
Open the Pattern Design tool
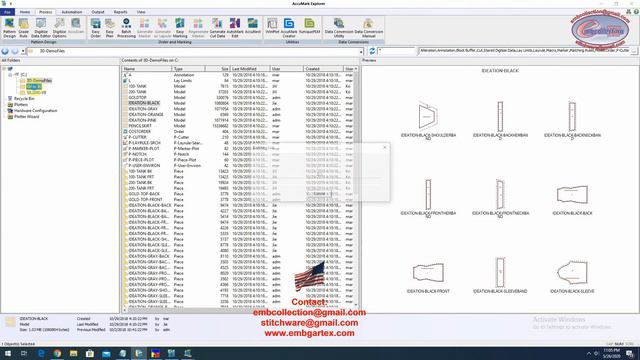tap(9, 28)
